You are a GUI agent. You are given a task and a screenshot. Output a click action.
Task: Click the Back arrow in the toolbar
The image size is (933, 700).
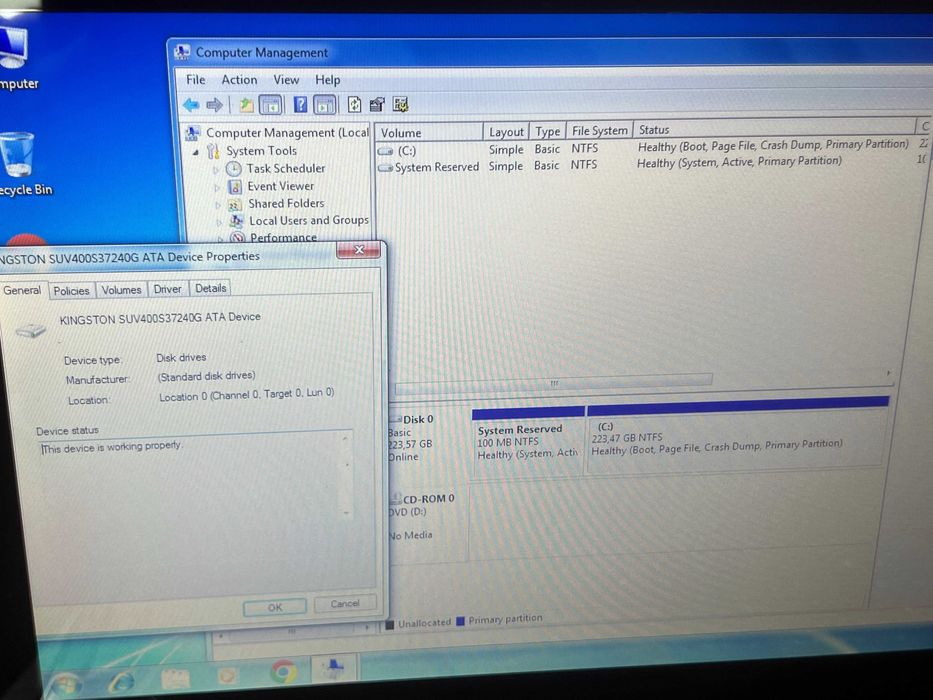coord(191,105)
